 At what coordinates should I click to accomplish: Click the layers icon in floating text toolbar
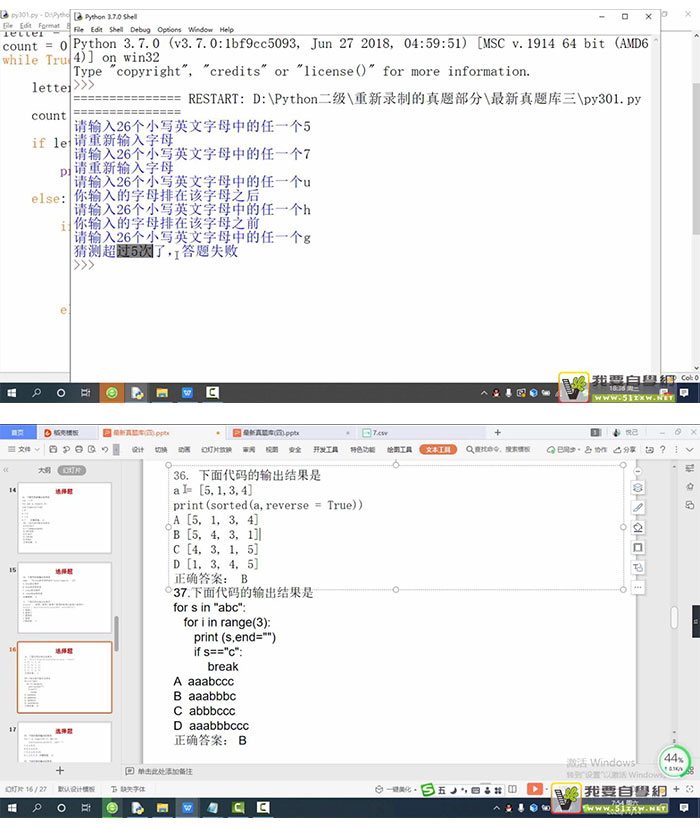point(638,488)
